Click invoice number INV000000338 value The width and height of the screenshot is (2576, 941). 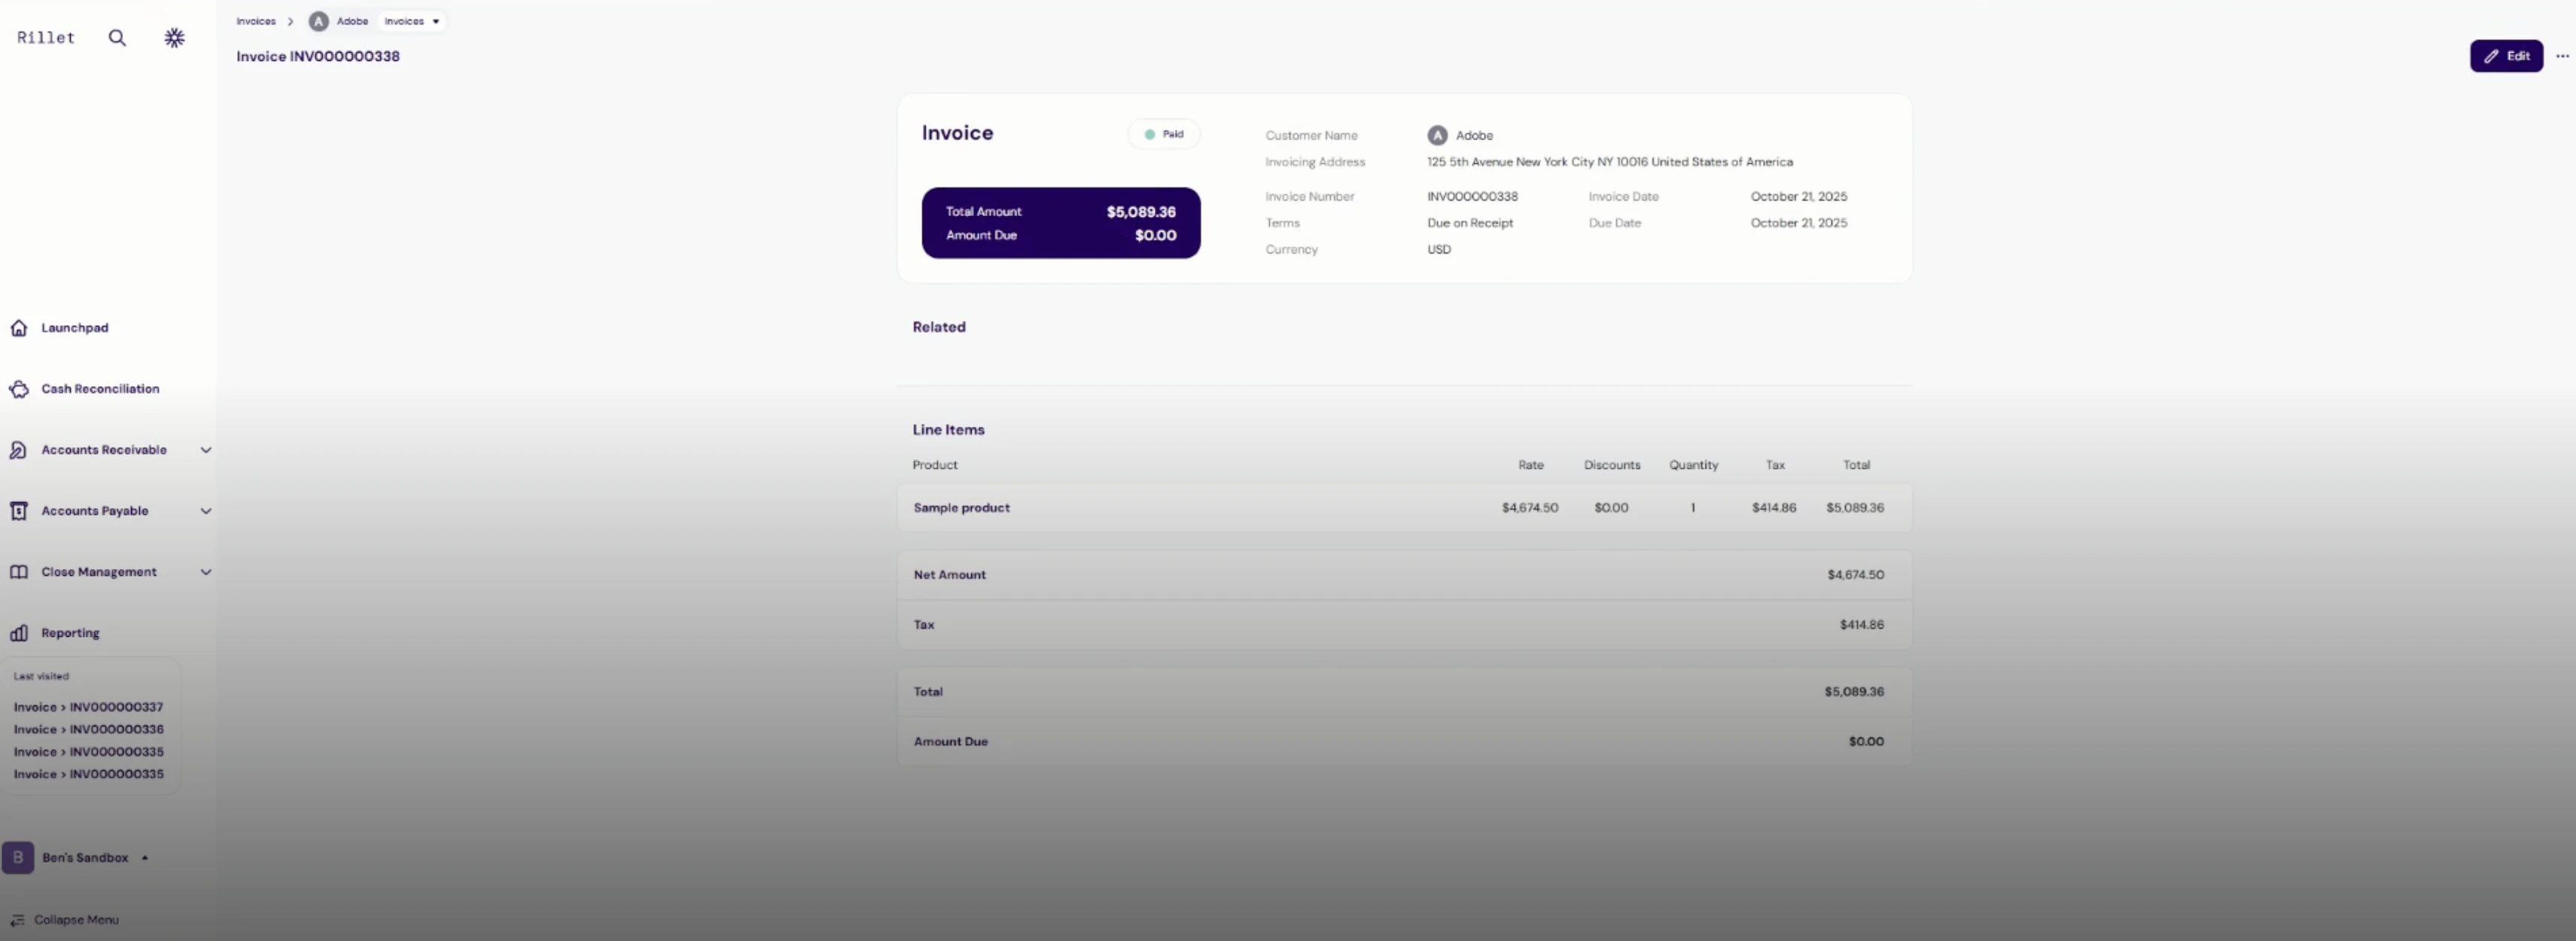point(1472,197)
